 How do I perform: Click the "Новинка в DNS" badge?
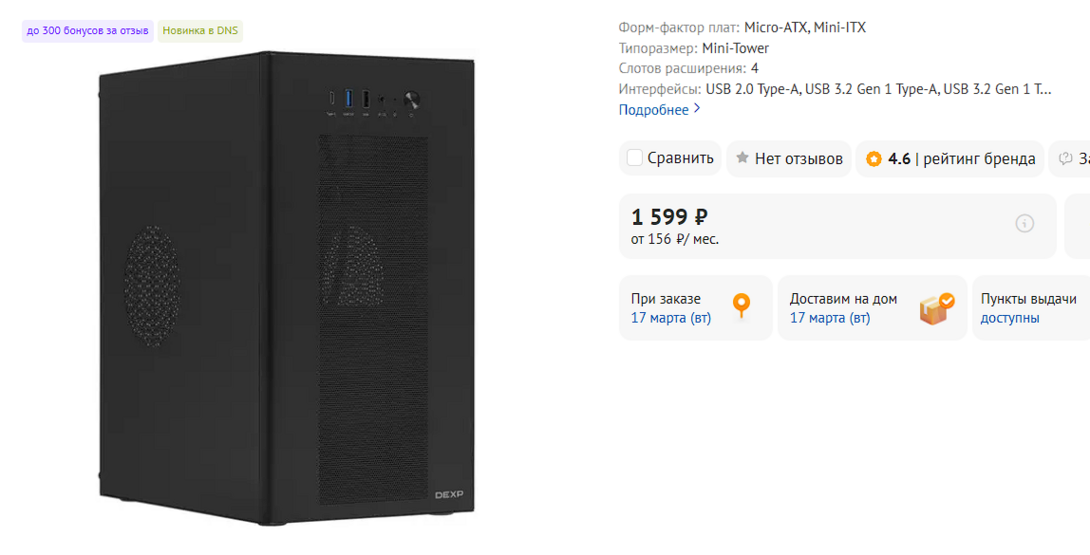[x=200, y=31]
